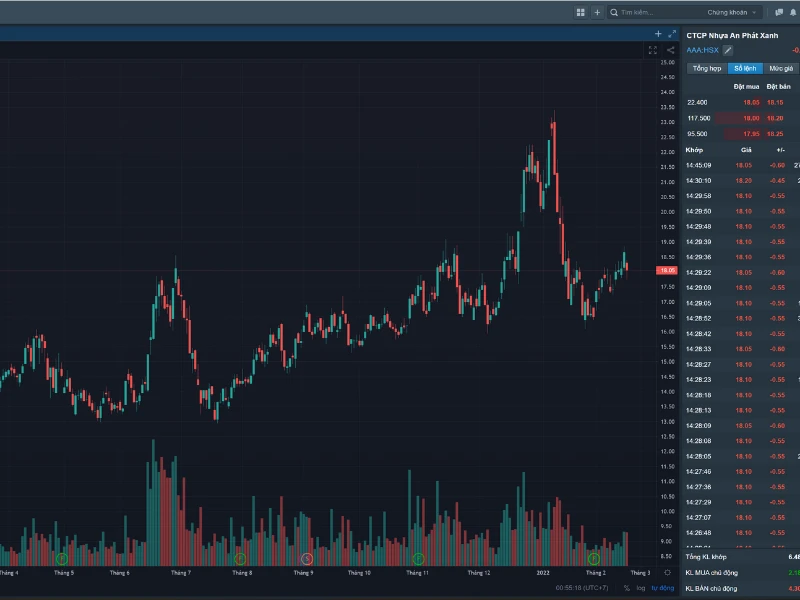
Task: Click the Tìm kiếm search field
Action: [660, 13]
